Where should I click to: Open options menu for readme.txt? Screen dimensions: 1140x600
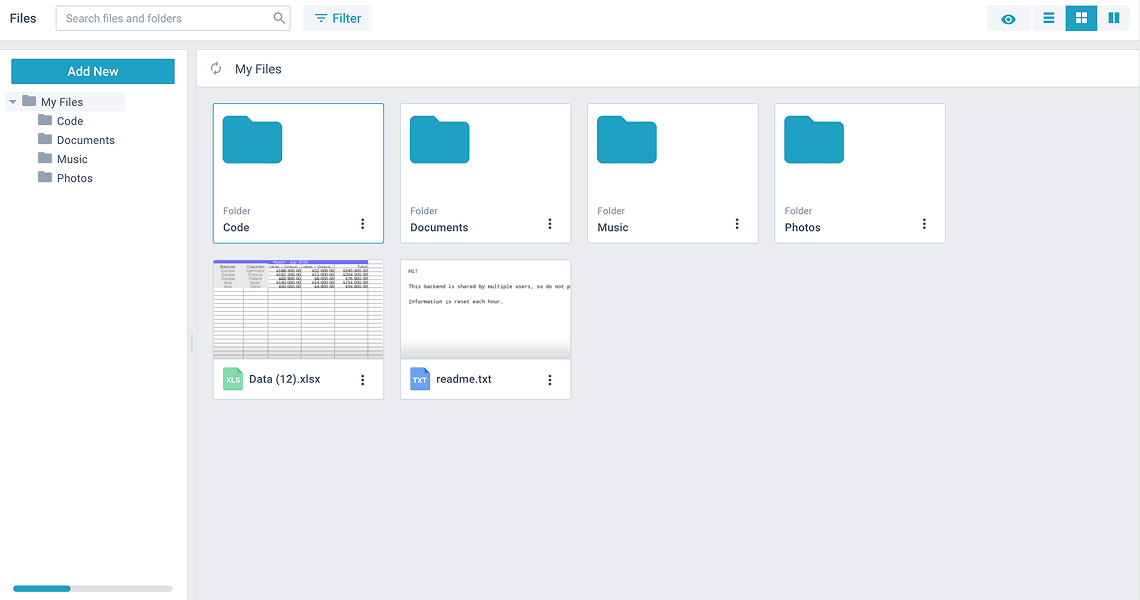(x=550, y=380)
